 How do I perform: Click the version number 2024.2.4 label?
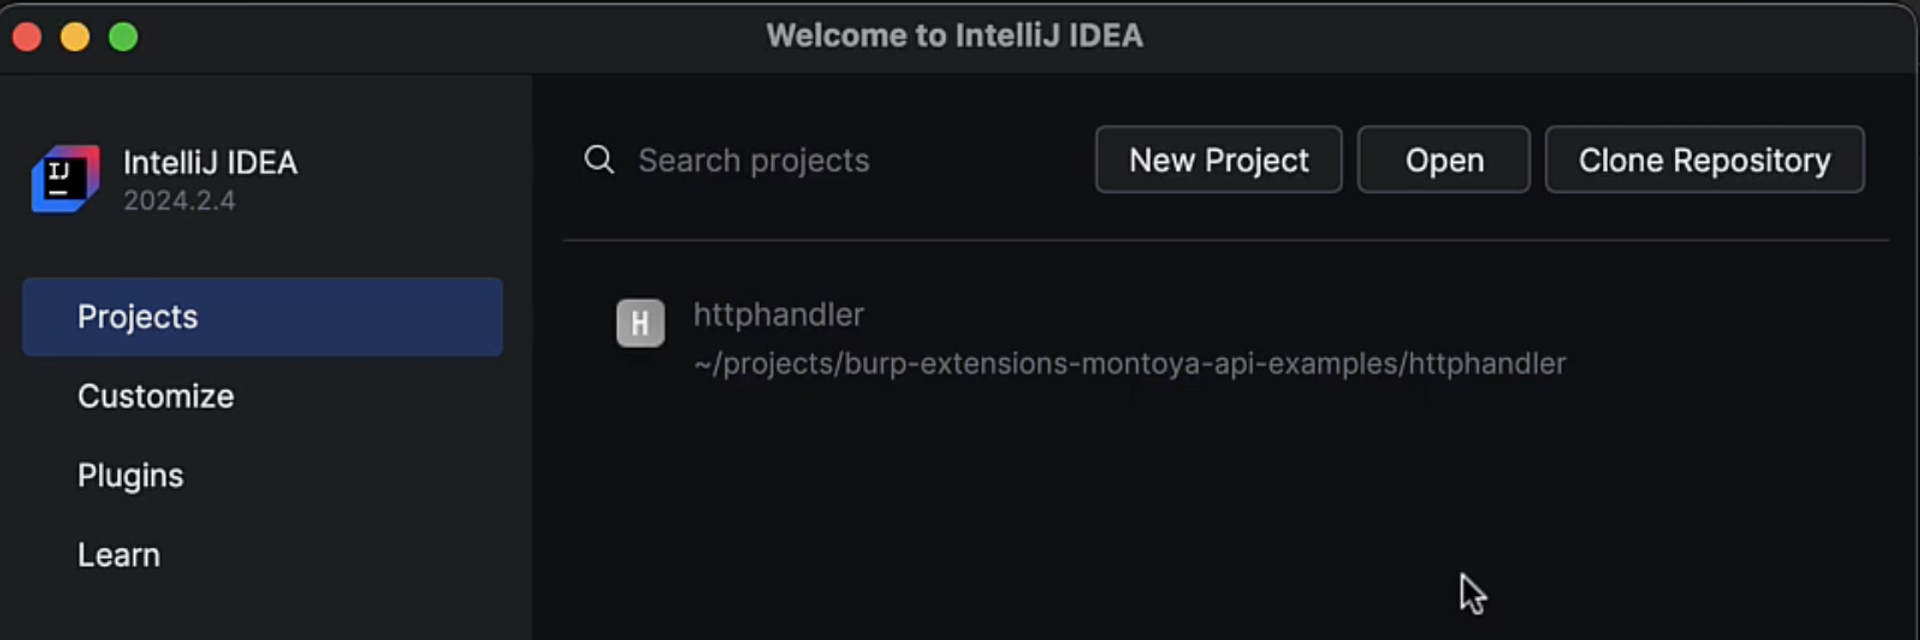(x=179, y=200)
